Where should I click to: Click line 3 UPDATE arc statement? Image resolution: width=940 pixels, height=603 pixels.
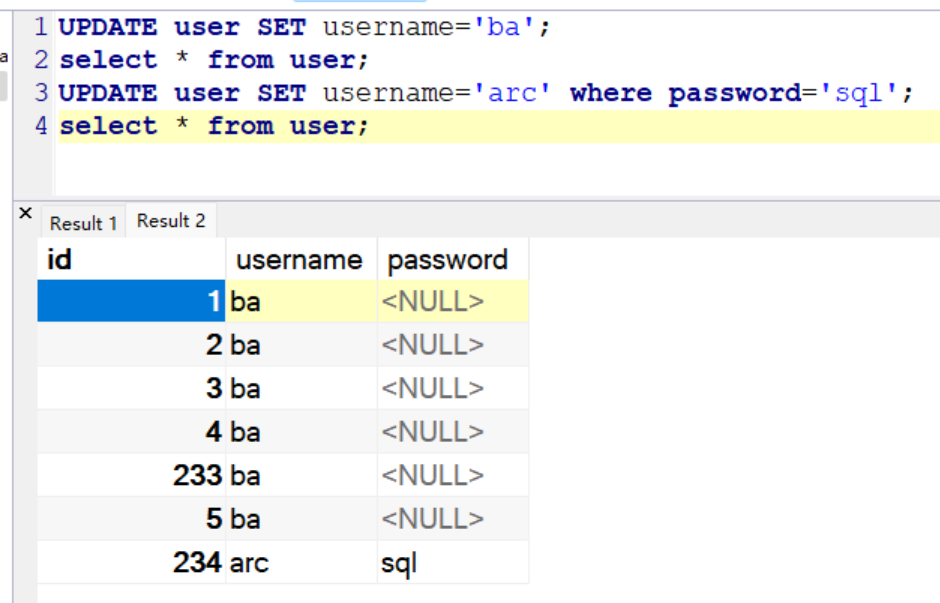click(486, 93)
